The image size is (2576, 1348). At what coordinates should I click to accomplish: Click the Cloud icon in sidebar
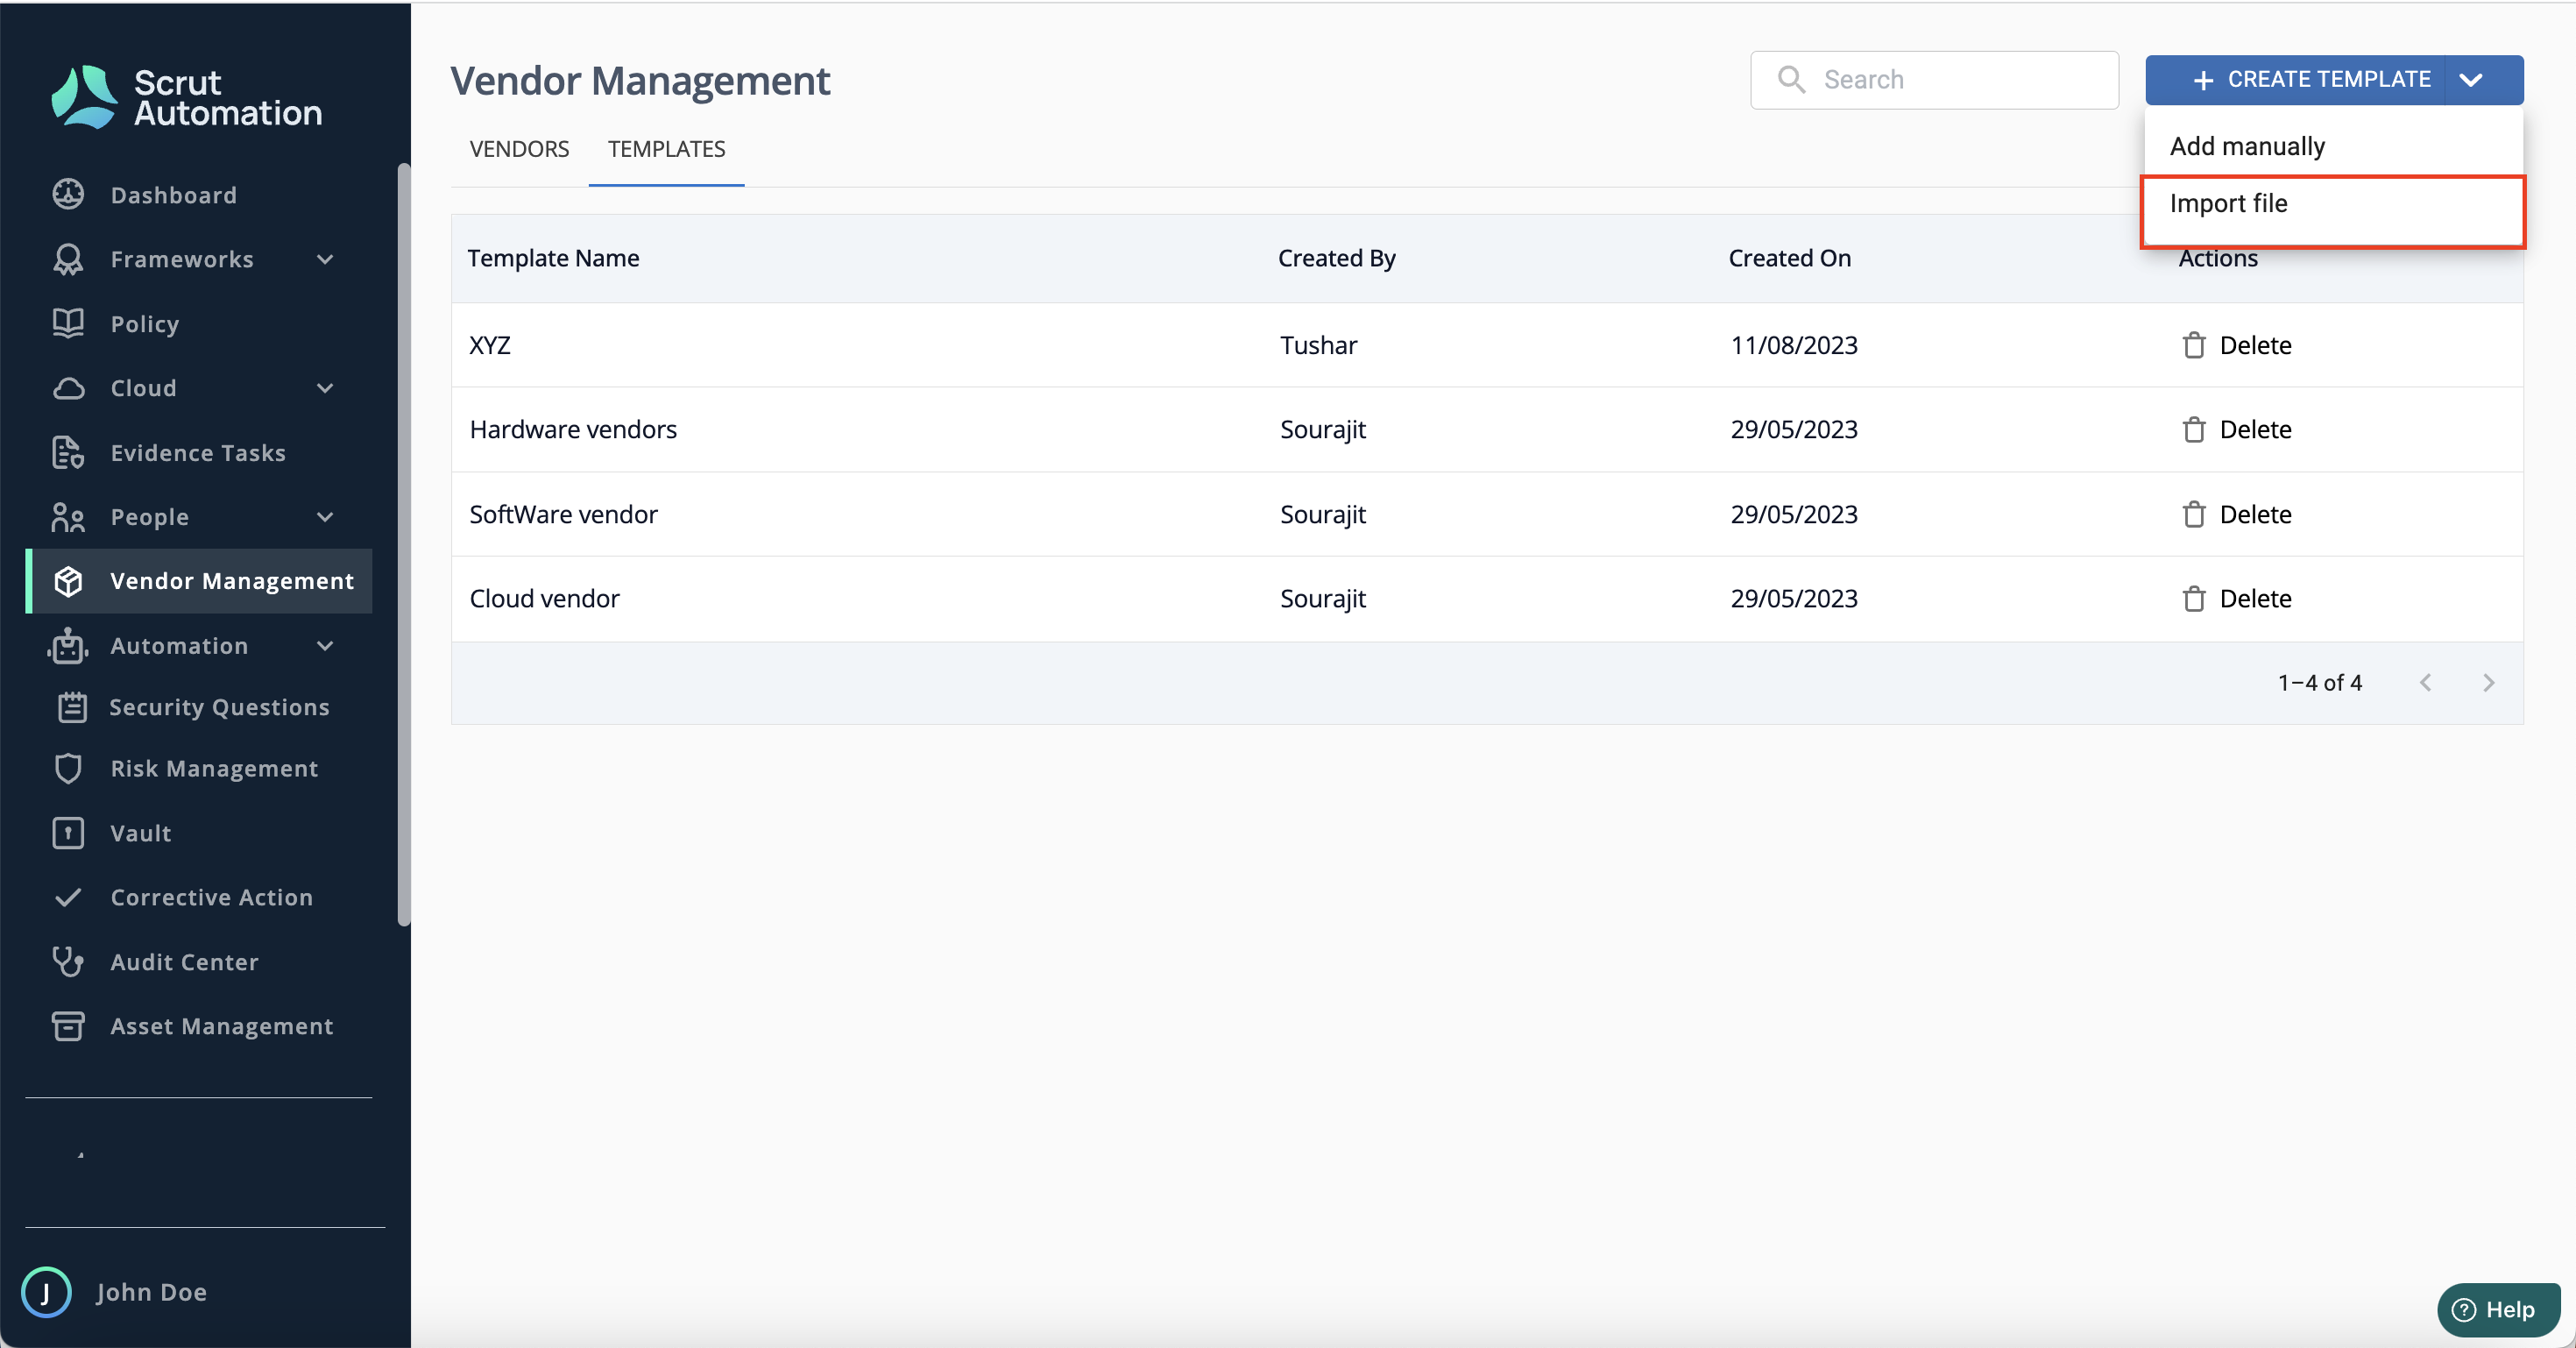pyautogui.click(x=68, y=388)
